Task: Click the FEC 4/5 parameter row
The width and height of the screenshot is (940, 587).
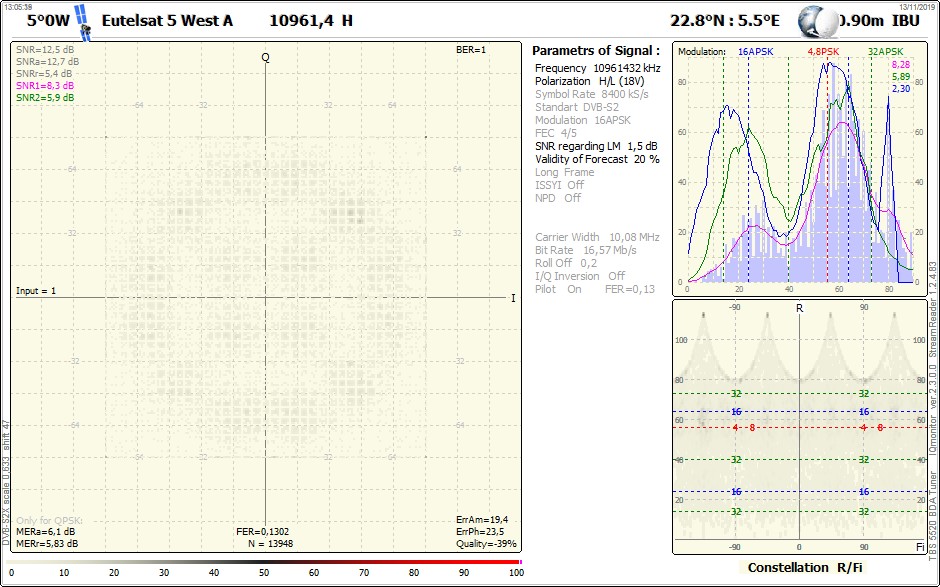Action: click(x=556, y=133)
